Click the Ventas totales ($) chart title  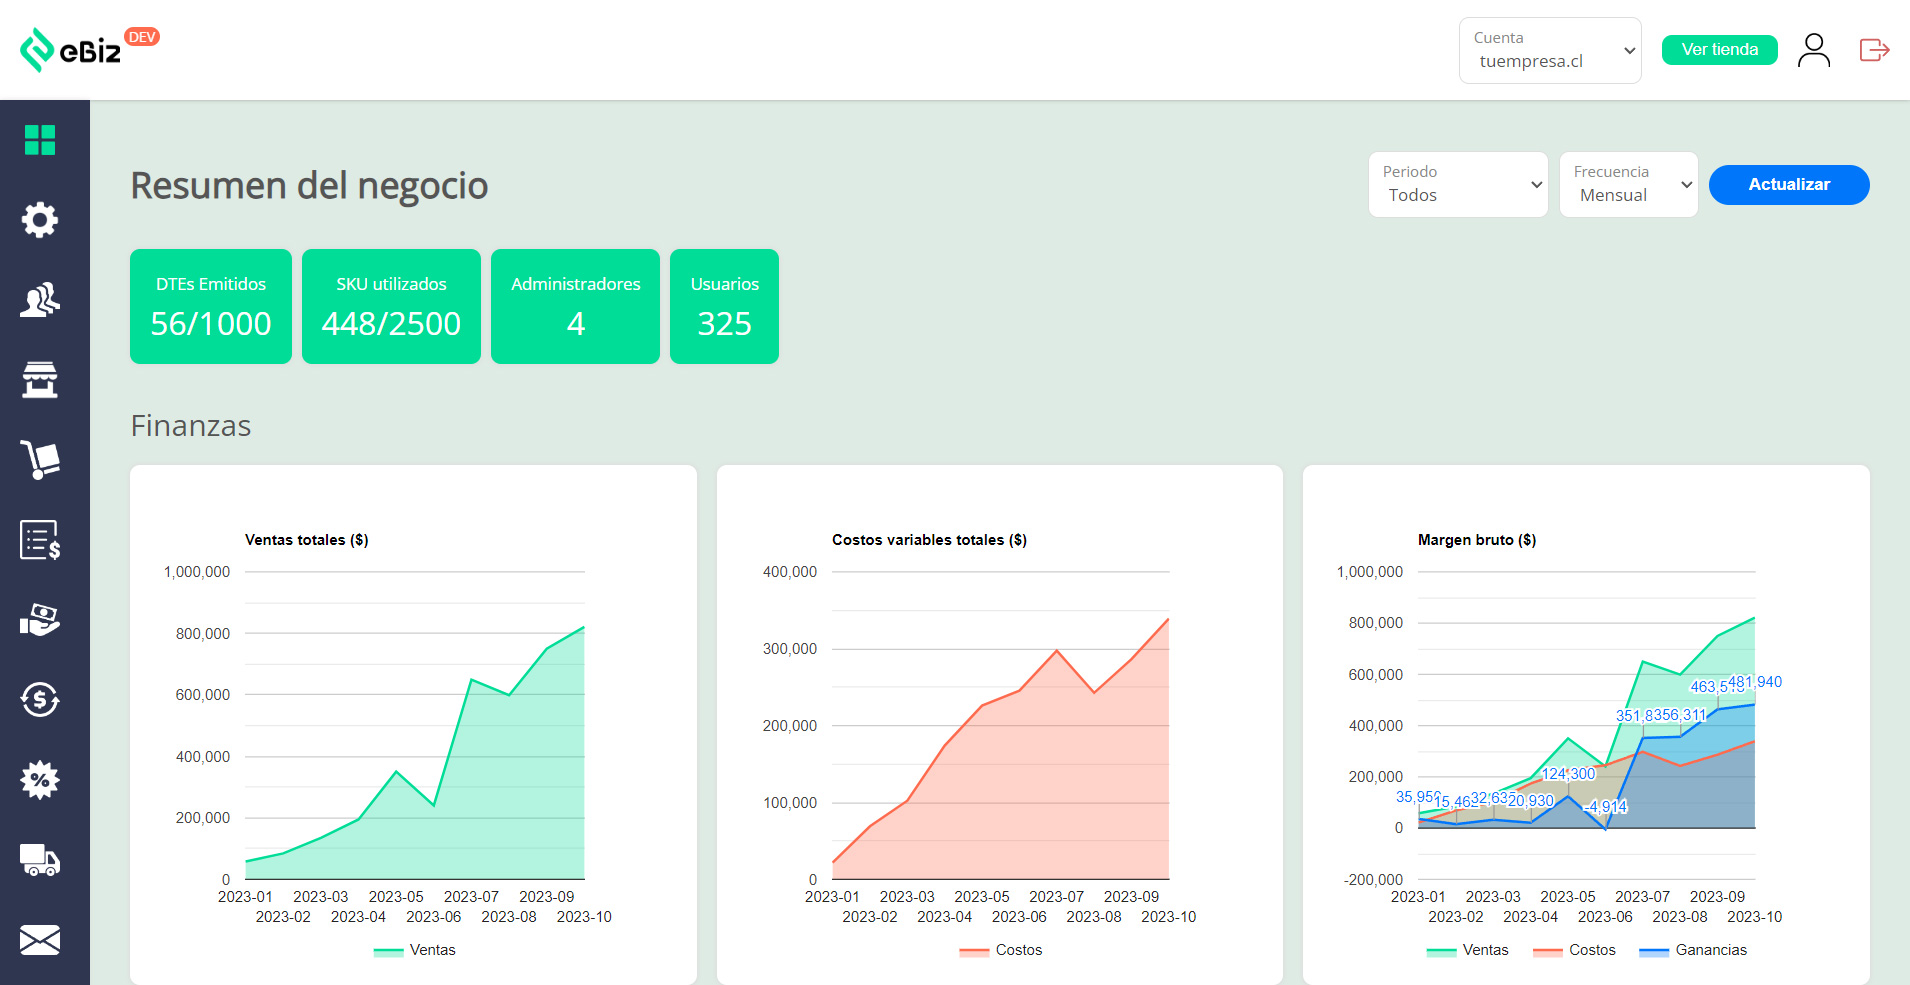click(307, 540)
